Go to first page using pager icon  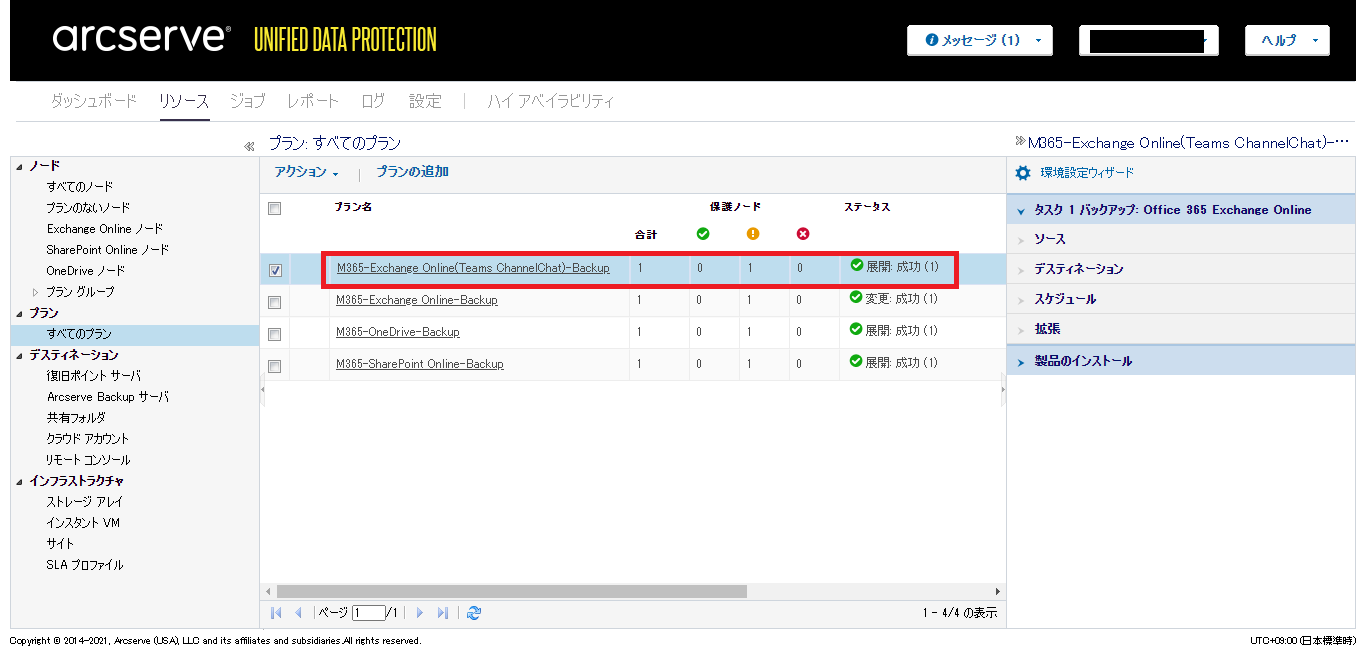[x=276, y=613]
